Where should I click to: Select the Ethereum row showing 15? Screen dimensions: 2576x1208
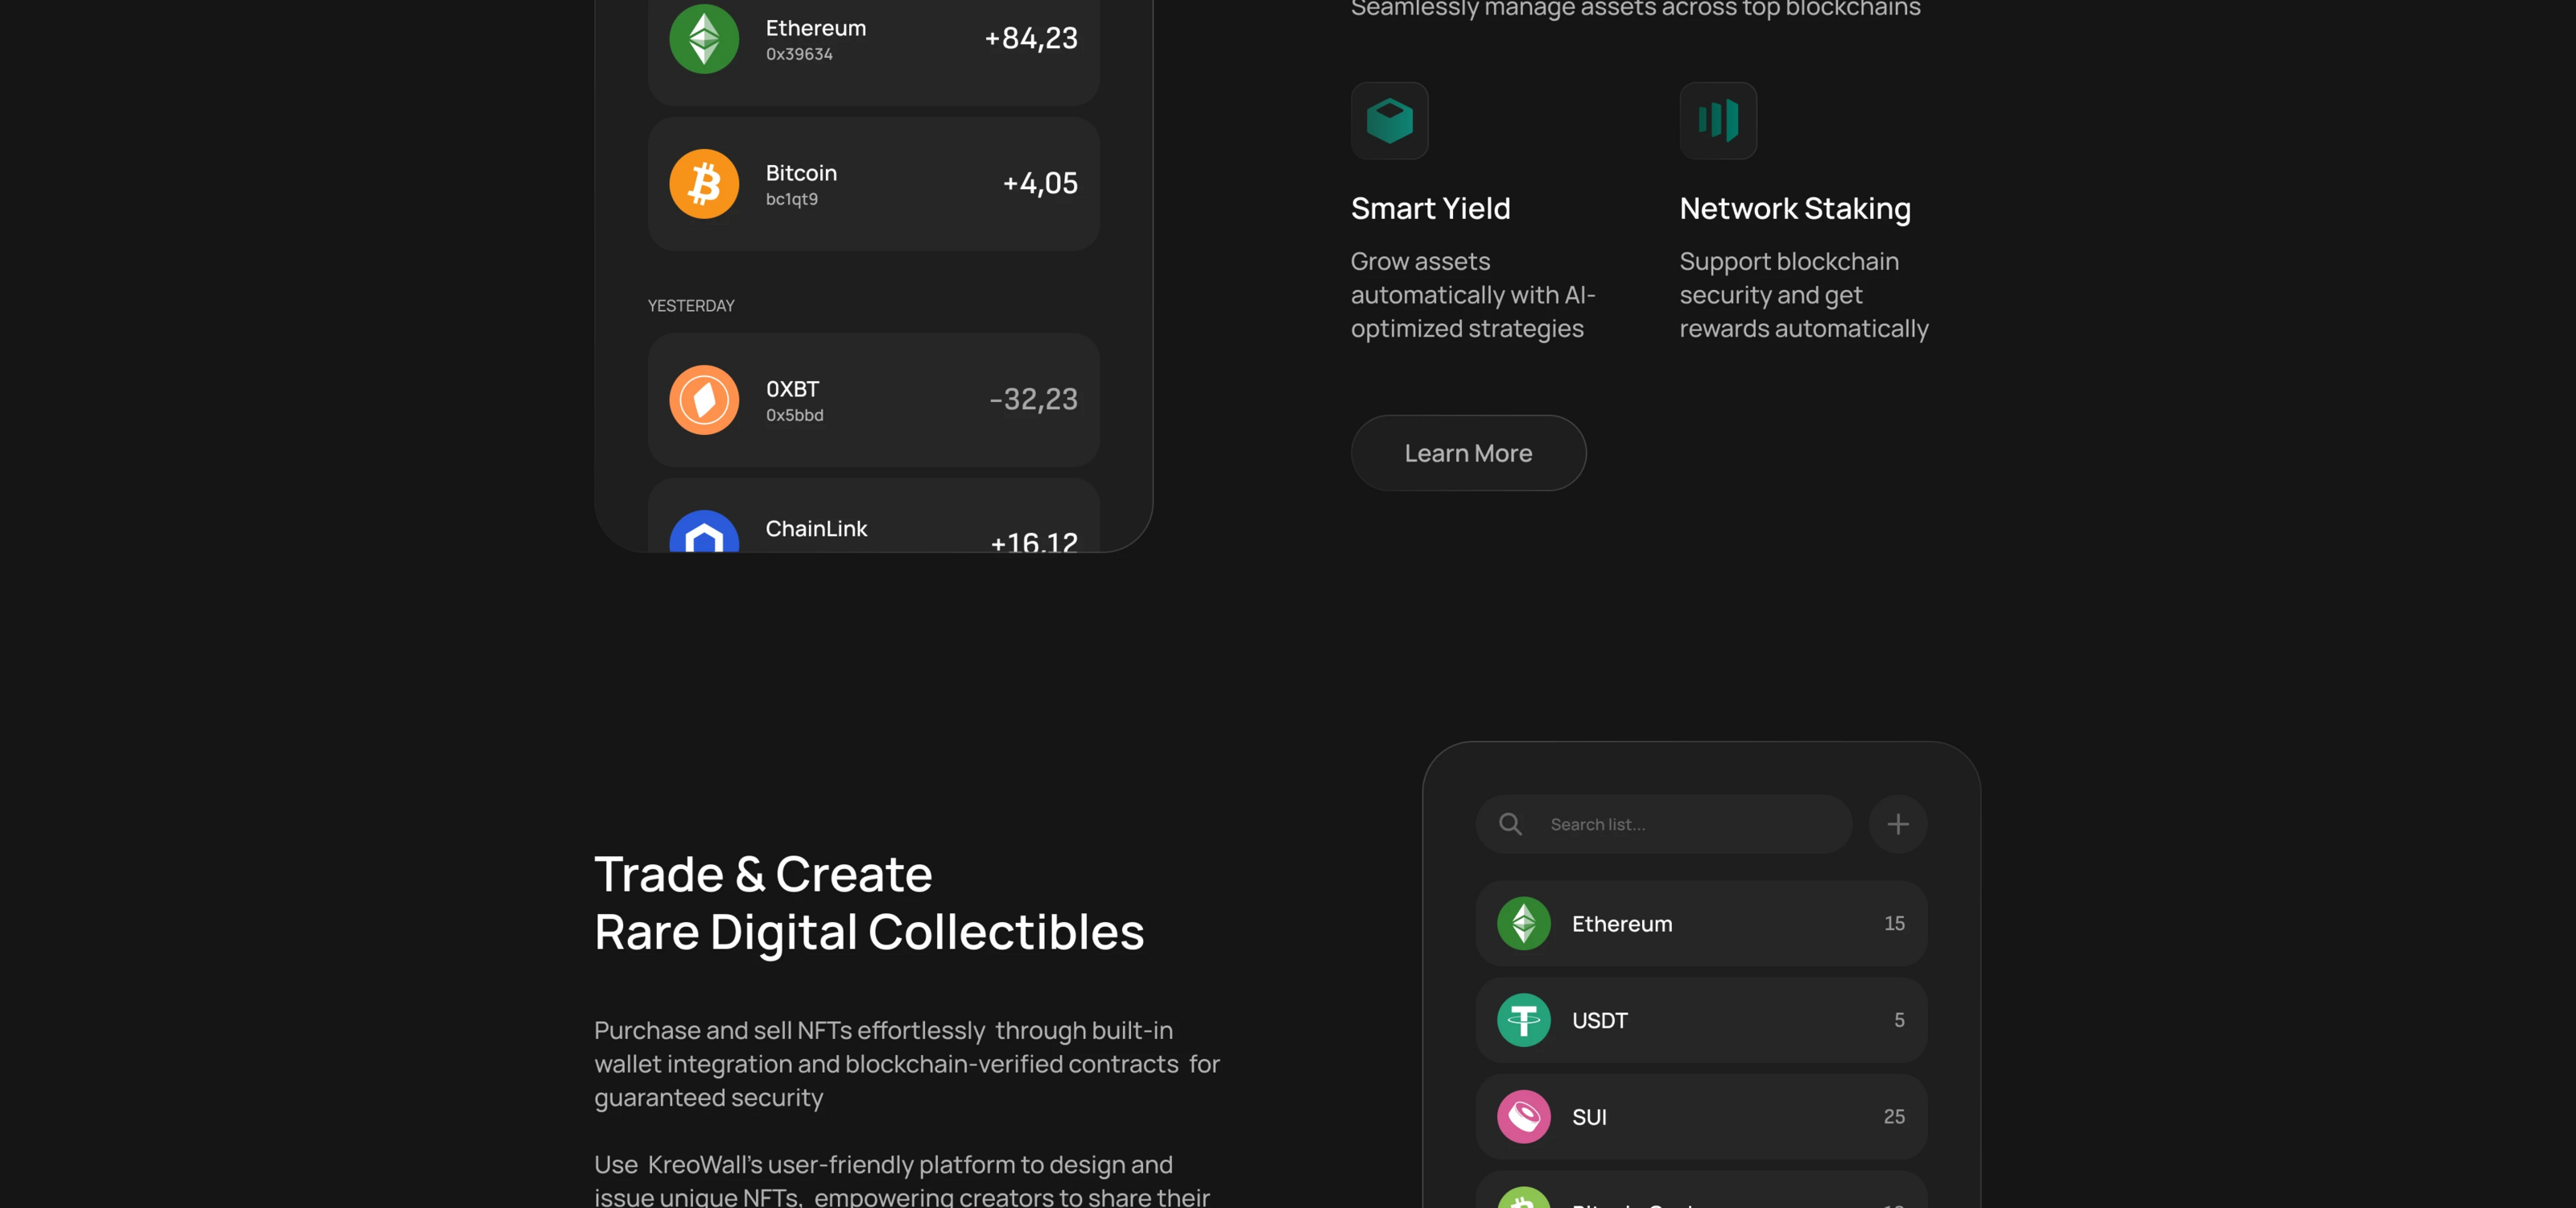tap(1700, 923)
